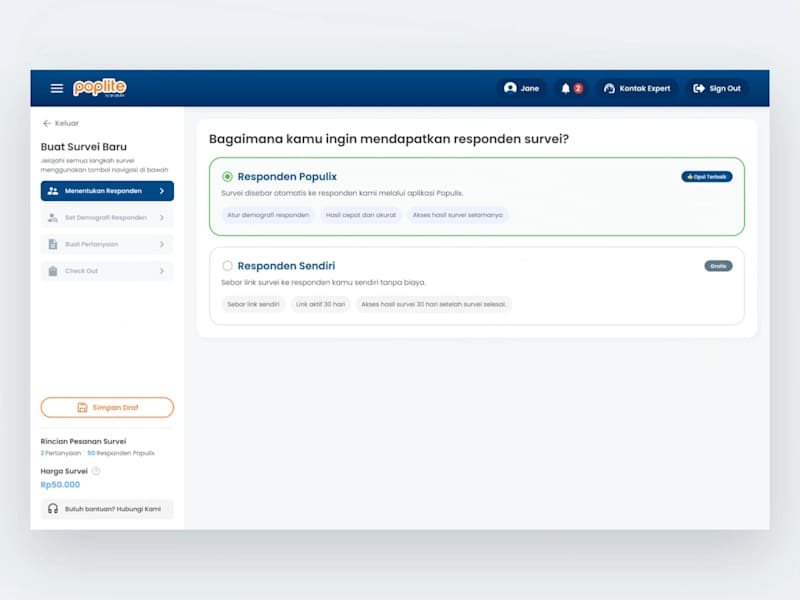This screenshot has width=800, height=600.
Task: Click the Gratis badge
Action: coord(718,266)
